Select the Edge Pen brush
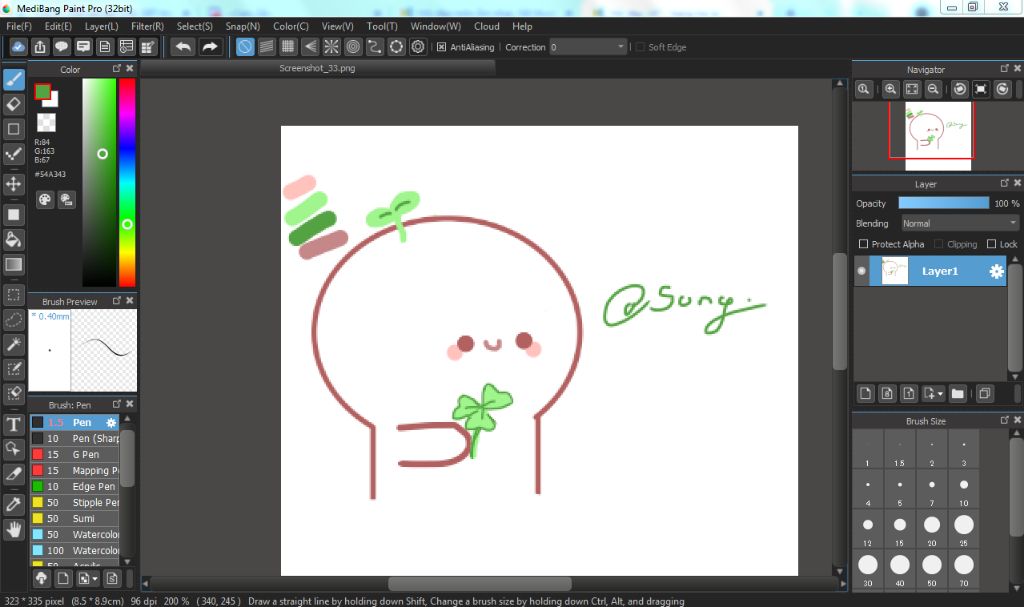 coord(75,487)
